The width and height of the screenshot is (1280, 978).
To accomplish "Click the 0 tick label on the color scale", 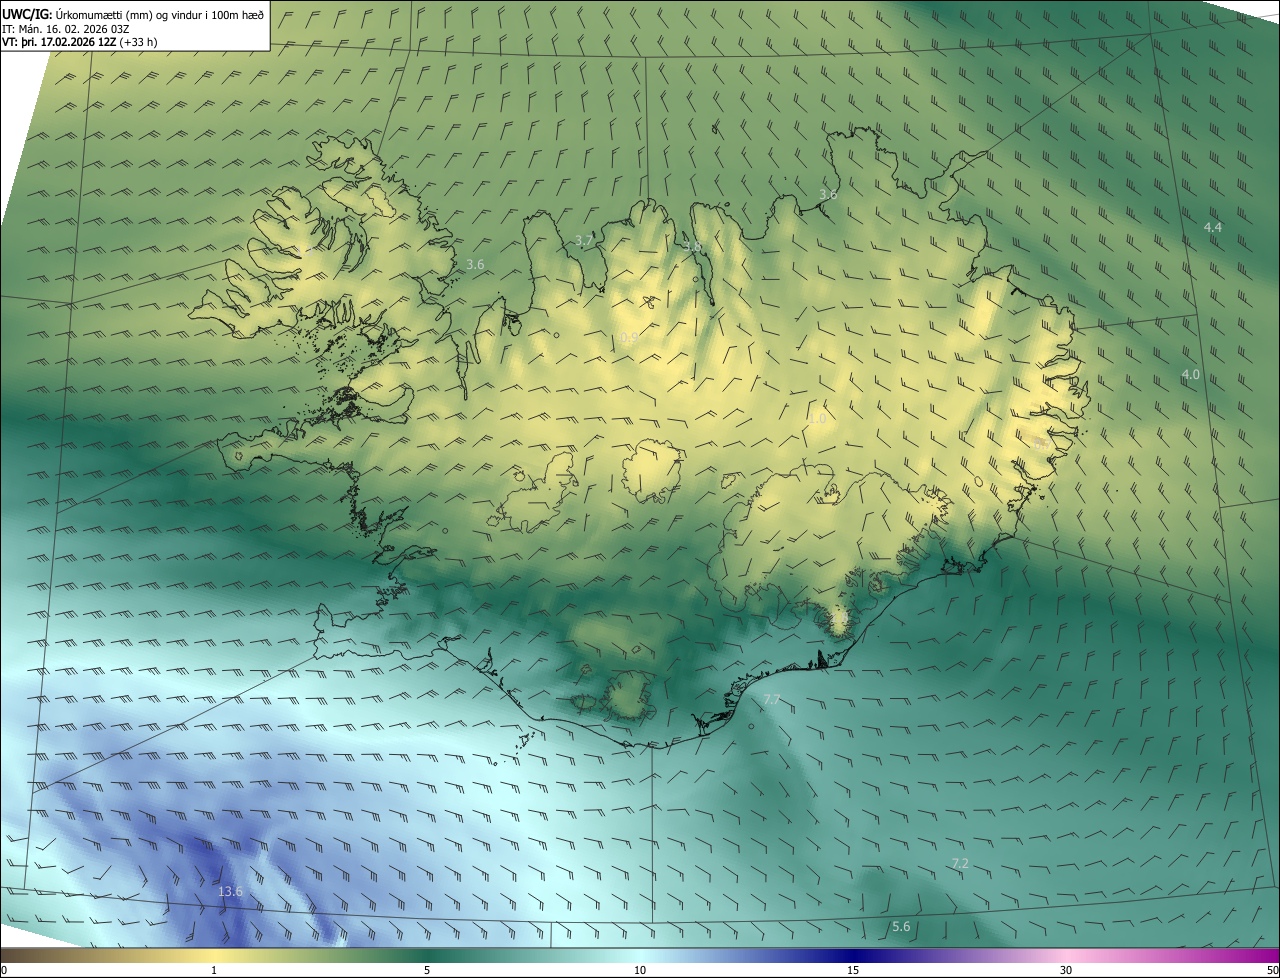I will tap(4, 970).
